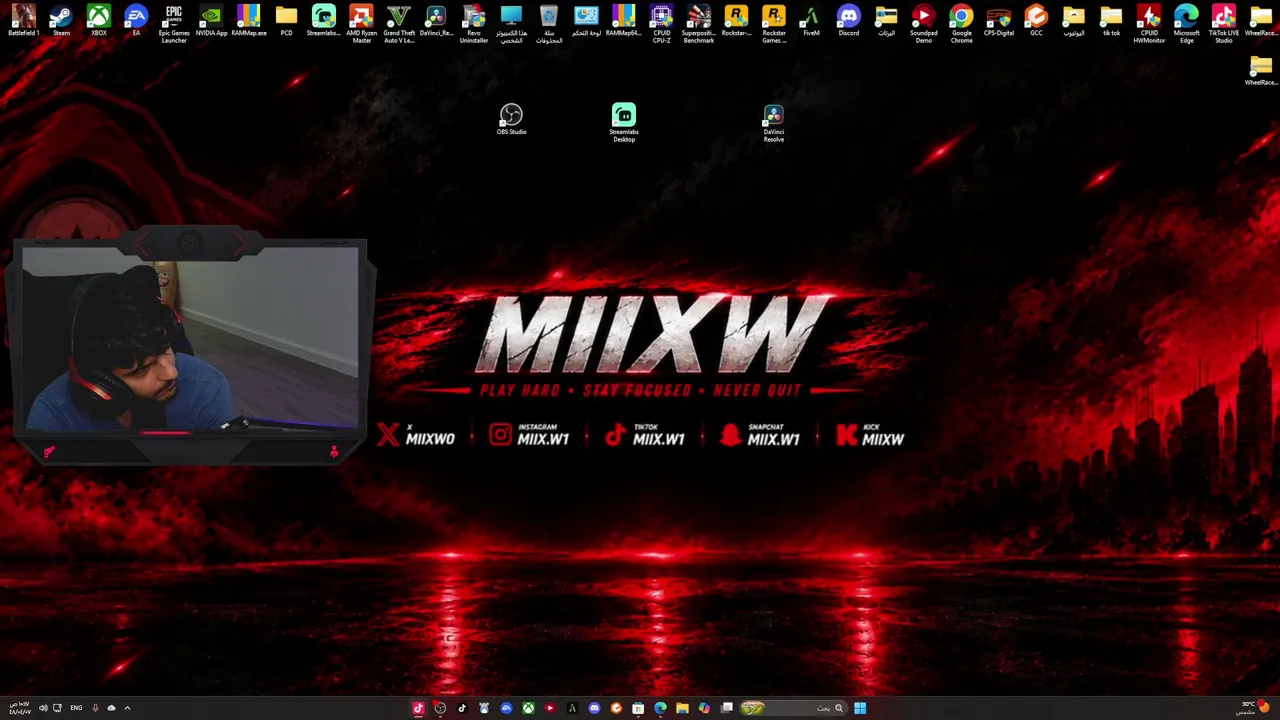The image size is (1280, 720).
Task: Select the Streamlabs Desktop icon in middle
Action: [x=624, y=123]
